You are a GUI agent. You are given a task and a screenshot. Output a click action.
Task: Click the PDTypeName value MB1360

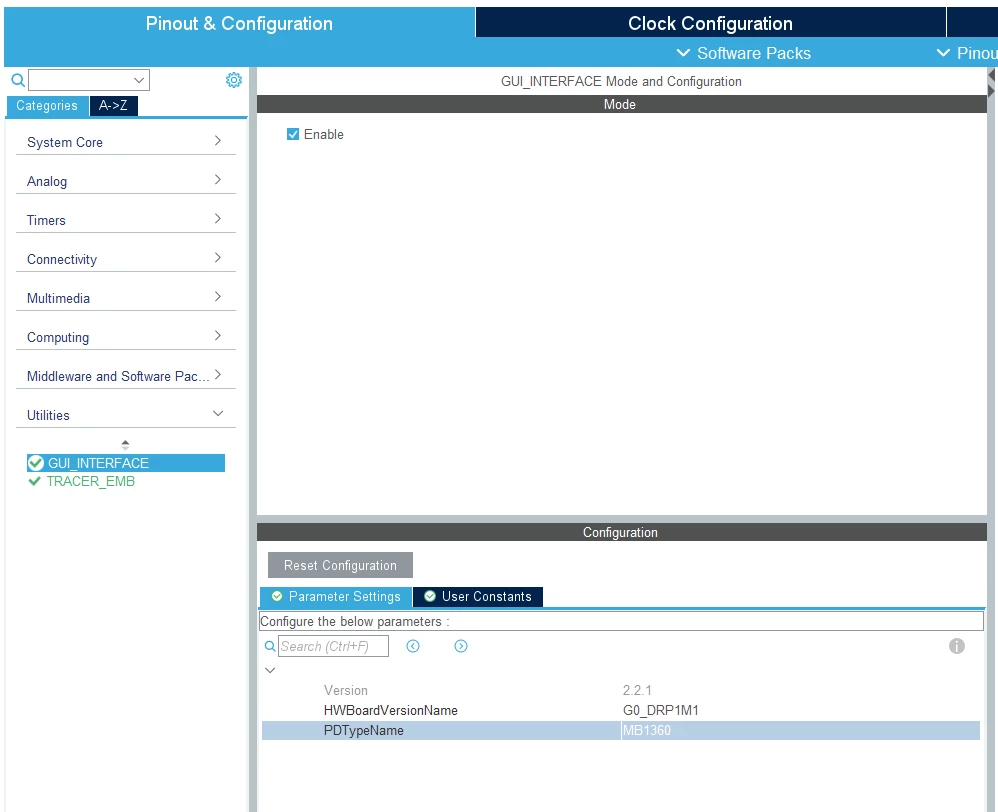tap(647, 731)
